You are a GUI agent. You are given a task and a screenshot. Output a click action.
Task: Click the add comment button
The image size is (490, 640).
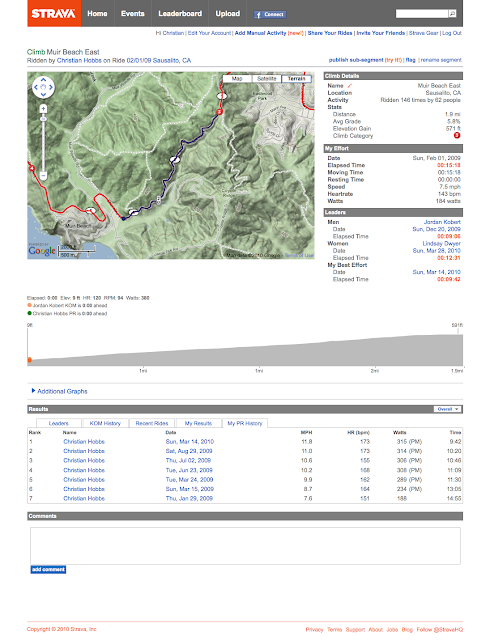pyautogui.click(x=48, y=569)
